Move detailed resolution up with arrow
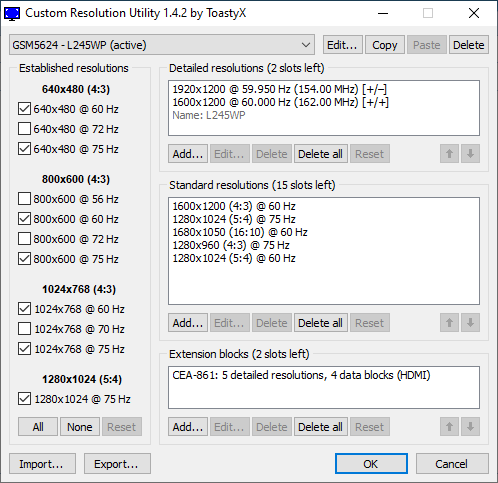This screenshot has width=498, height=483. click(x=449, y=154)
